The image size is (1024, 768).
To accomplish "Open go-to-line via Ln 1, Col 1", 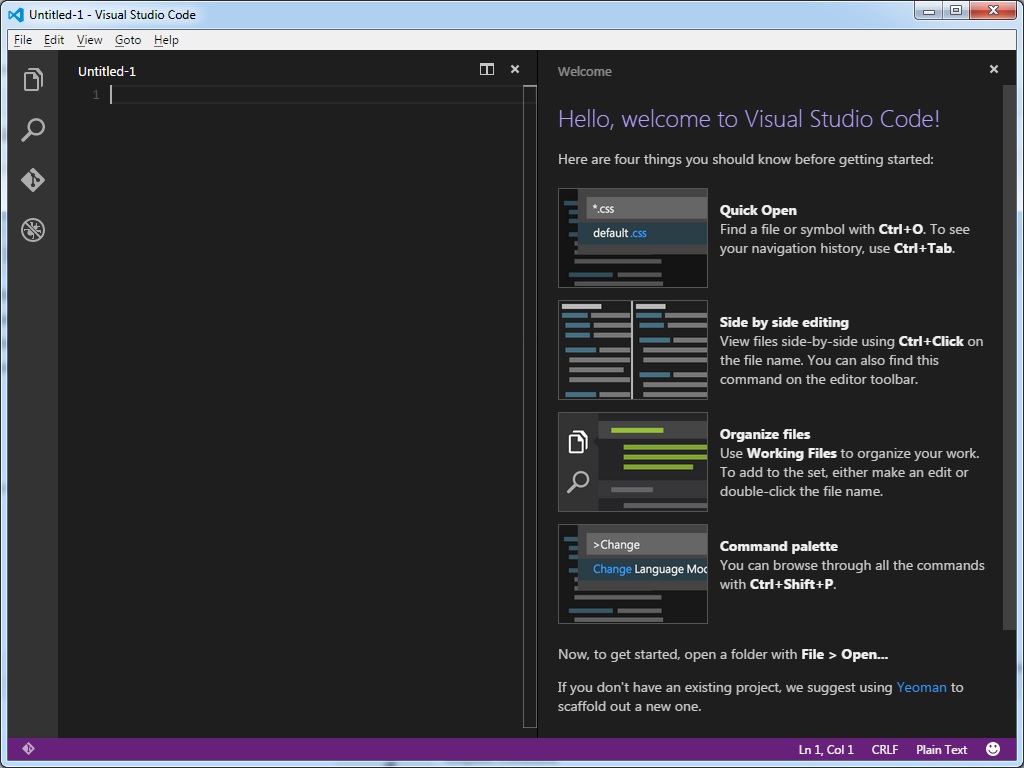I will tap(825, 749).
